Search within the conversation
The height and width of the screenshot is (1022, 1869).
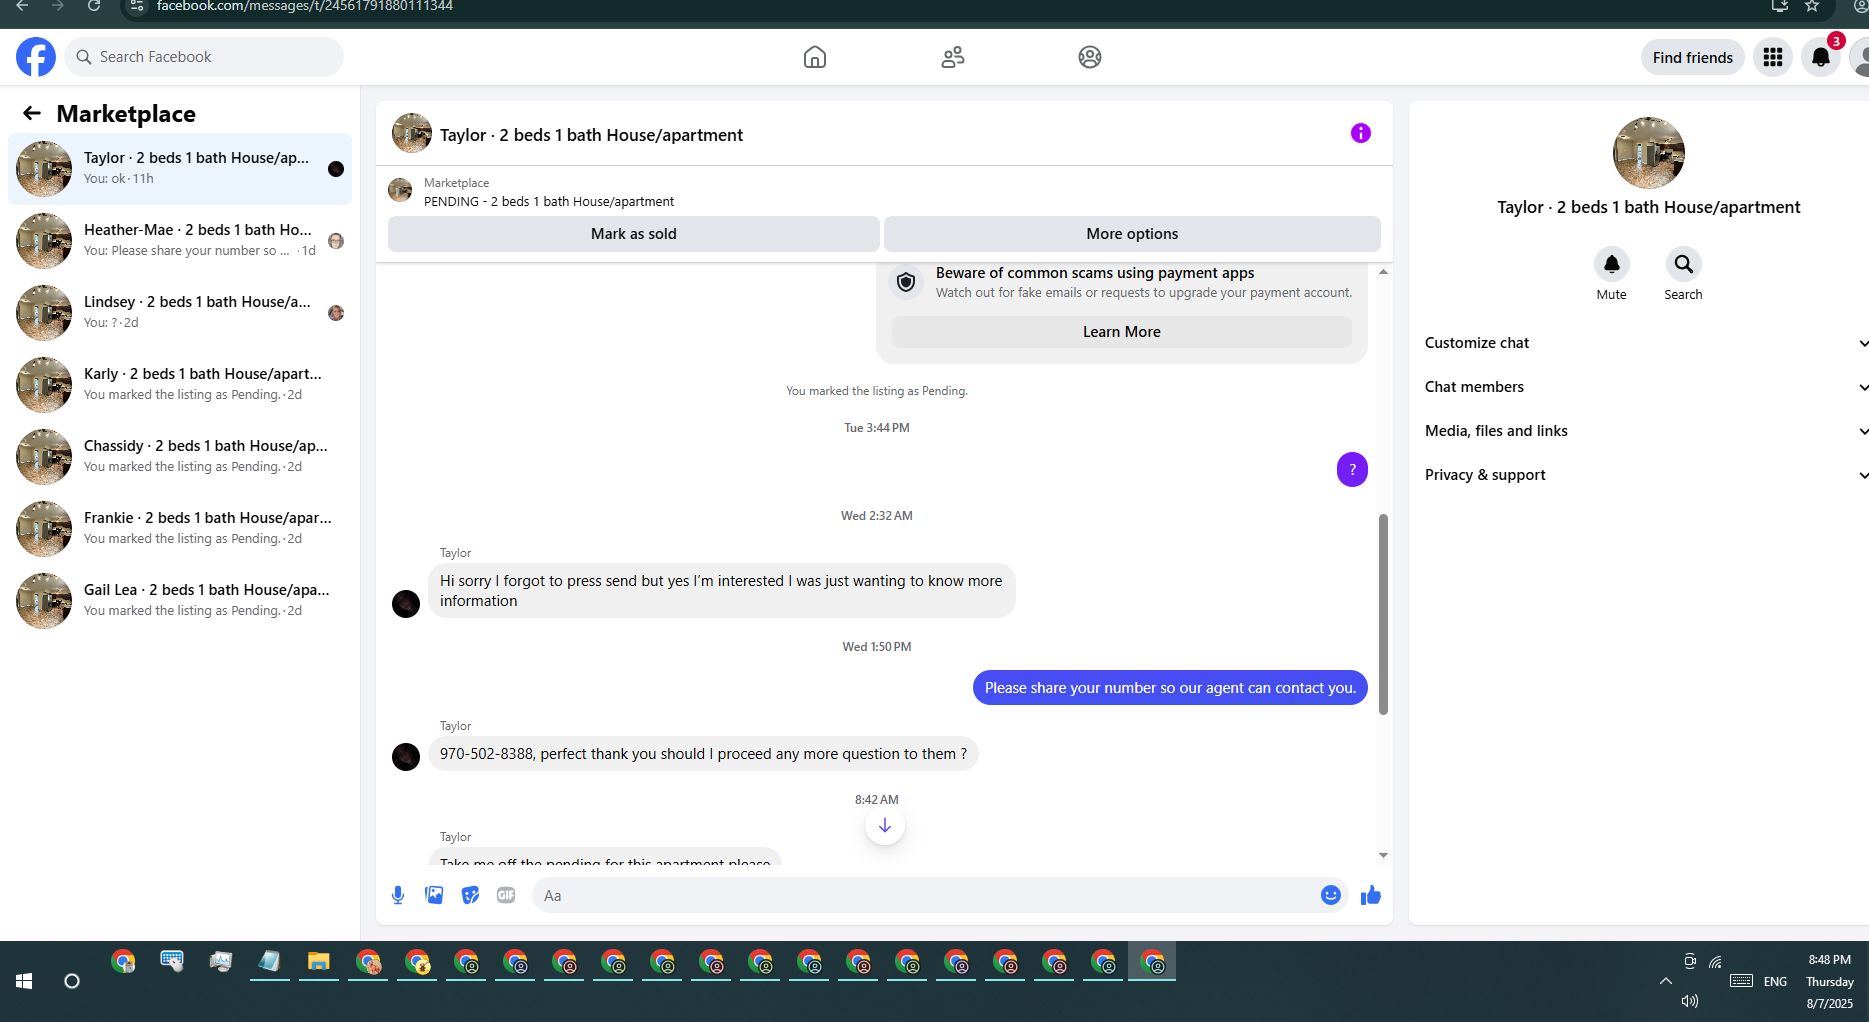point(1684,264)
